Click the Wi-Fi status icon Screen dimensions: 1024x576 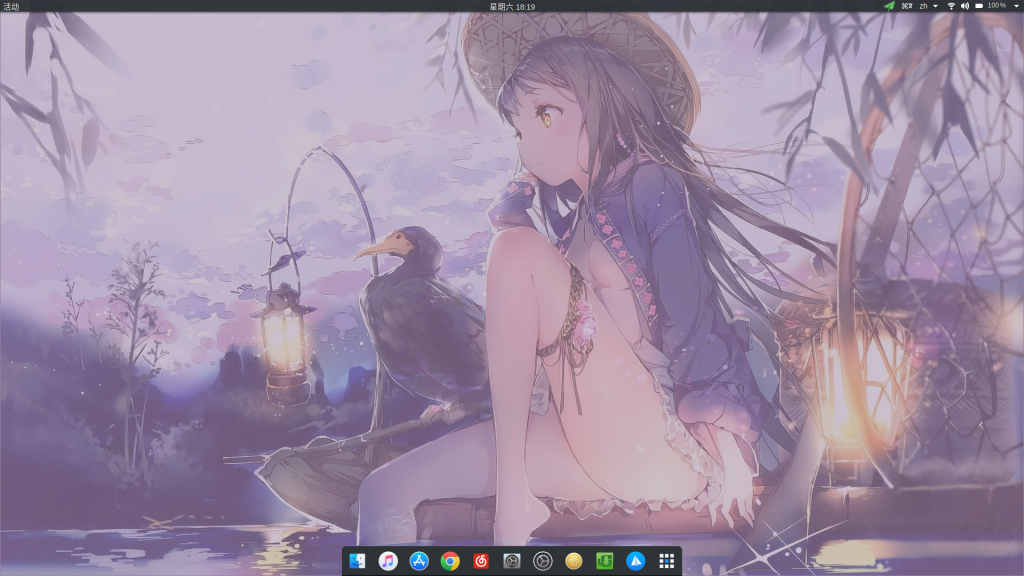click(x=951, y=6)
